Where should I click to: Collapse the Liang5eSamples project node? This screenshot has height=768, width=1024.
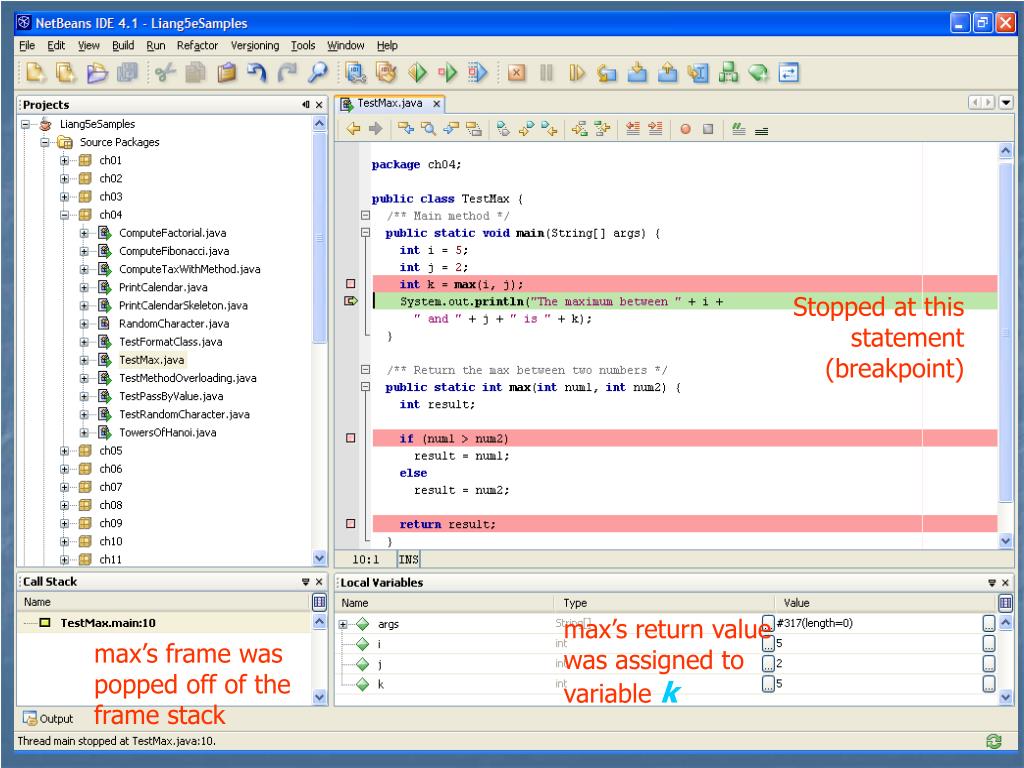point(25,124)
